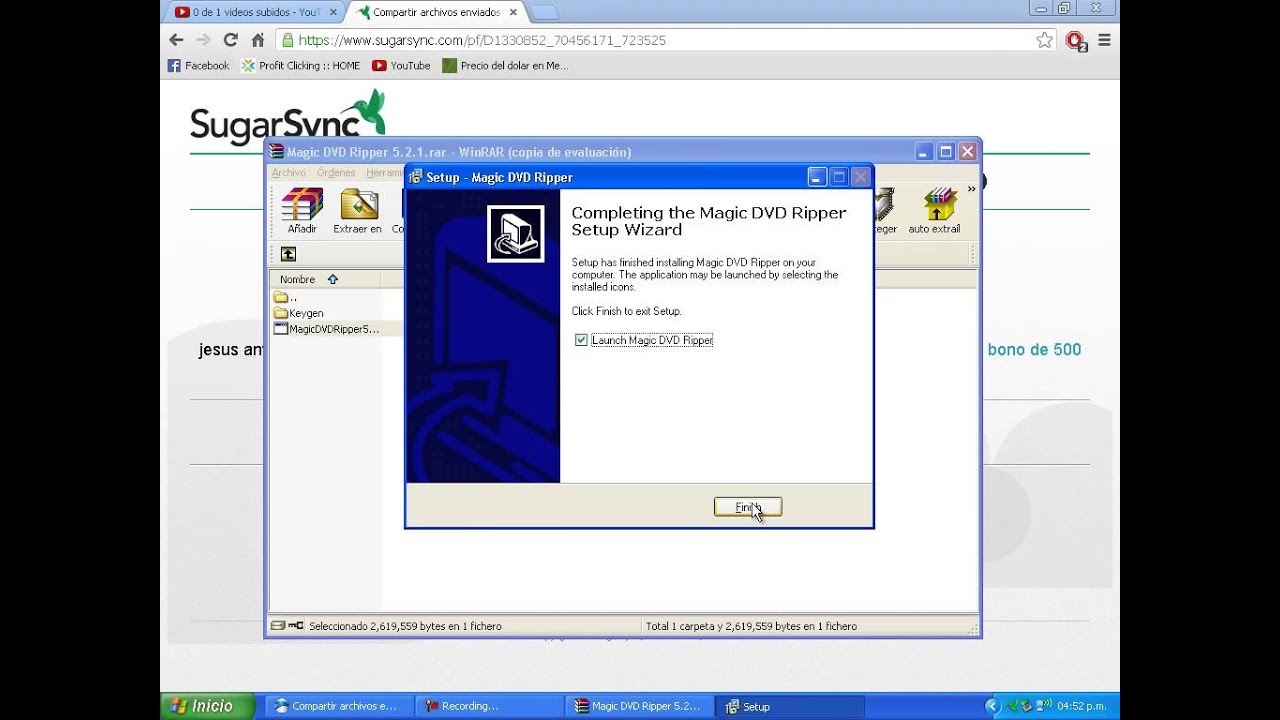Open a new Chrome tab
The width and height of the screenshot is (1280, 720).
543,12
